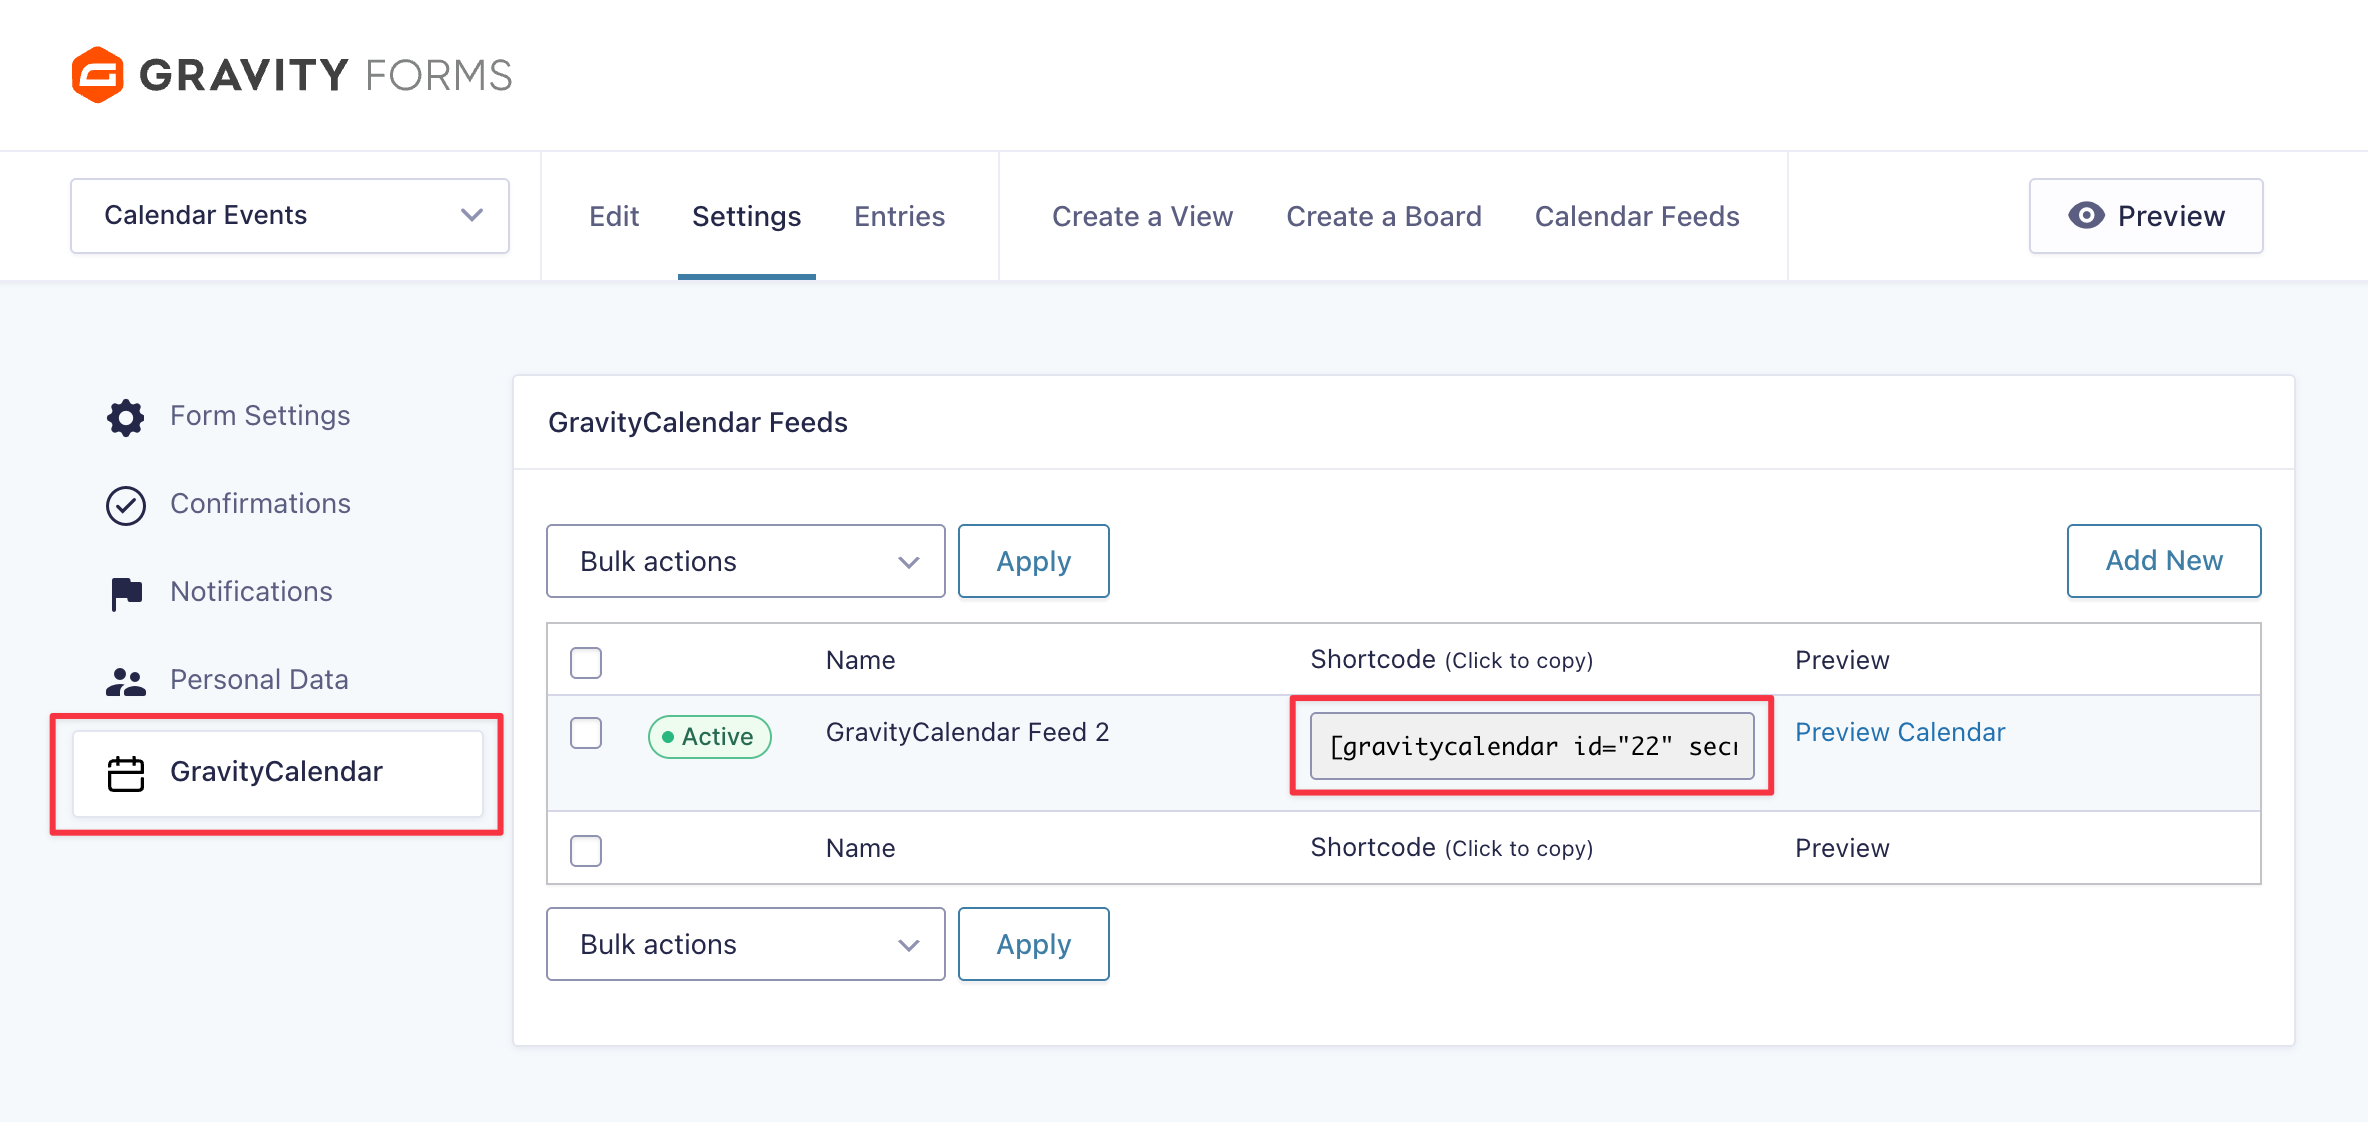Image resolution: width=2368 pixels, height=1122 pixels.
Task: Click the calendar icon beside GravityCalendar
Action: 126,773
